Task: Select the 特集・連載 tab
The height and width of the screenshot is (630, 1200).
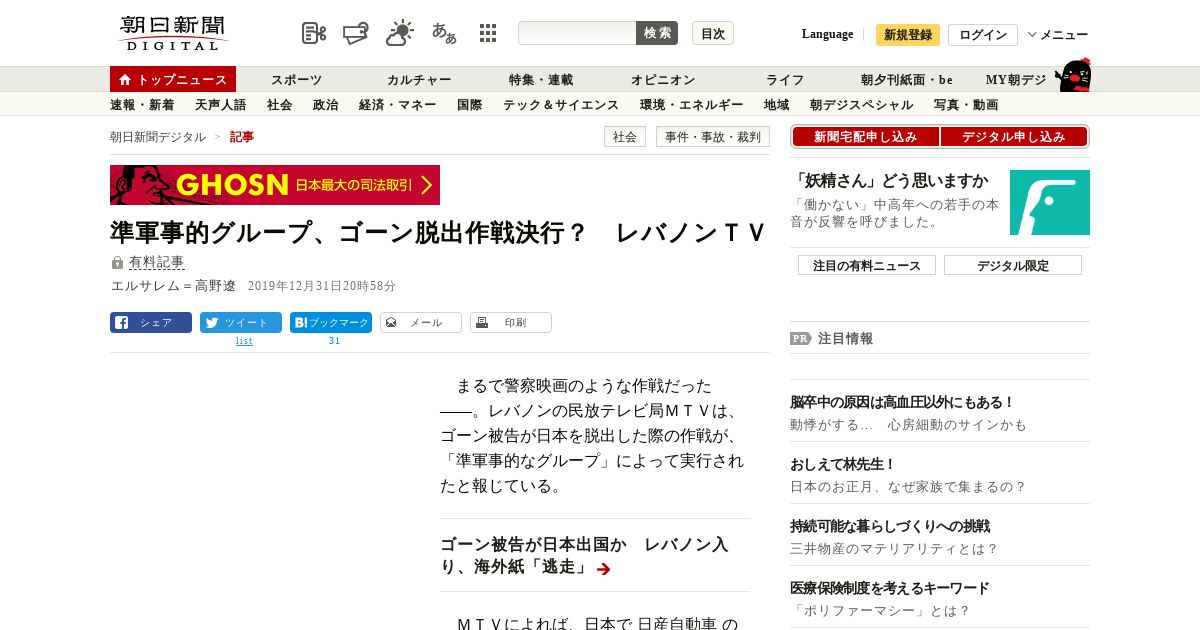Action: tap(541, 80)
